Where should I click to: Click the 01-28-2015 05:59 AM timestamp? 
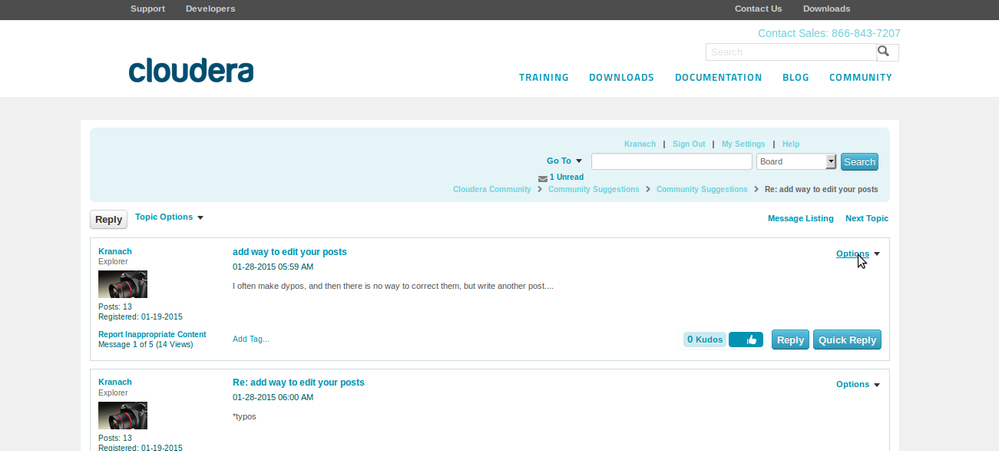click(273, 267)
